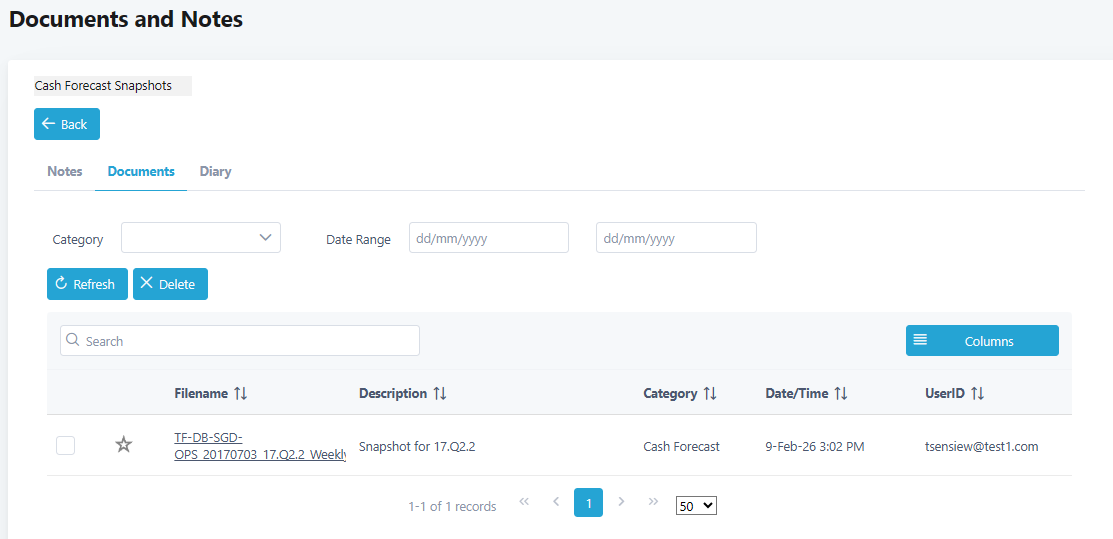1113x539 pixels.
Task: Click the Delete button
Action: coord(170,284)
